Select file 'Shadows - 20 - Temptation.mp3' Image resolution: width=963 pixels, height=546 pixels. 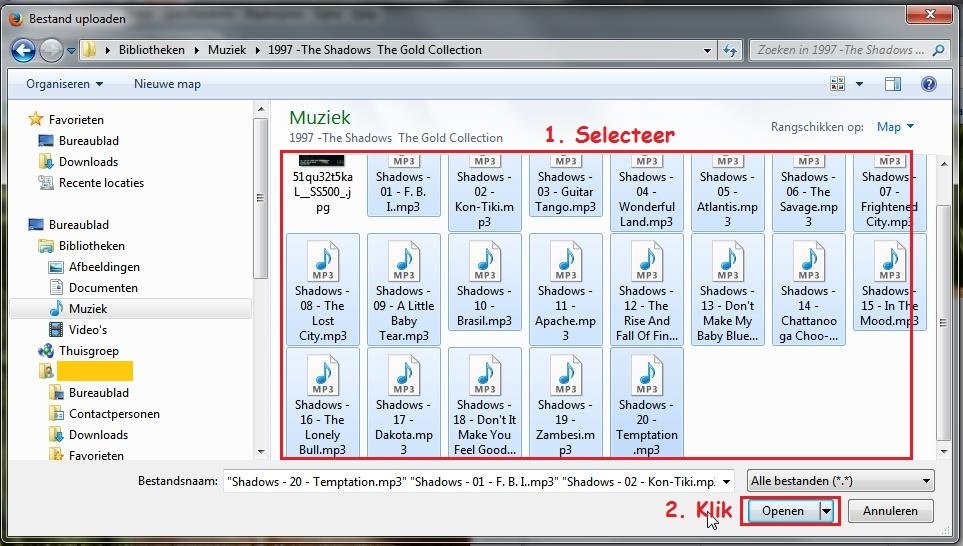[x=647, y=403]
